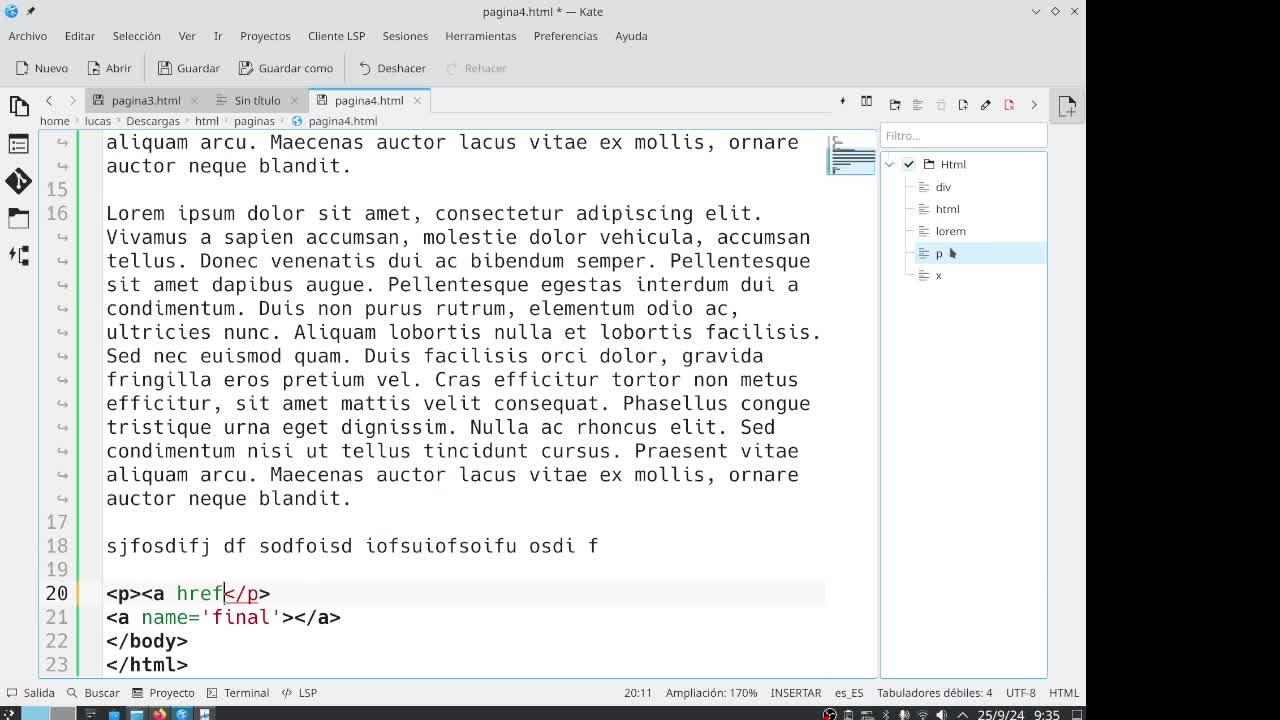Click the Deshacer toolbar button

click(x=392, y=68)
